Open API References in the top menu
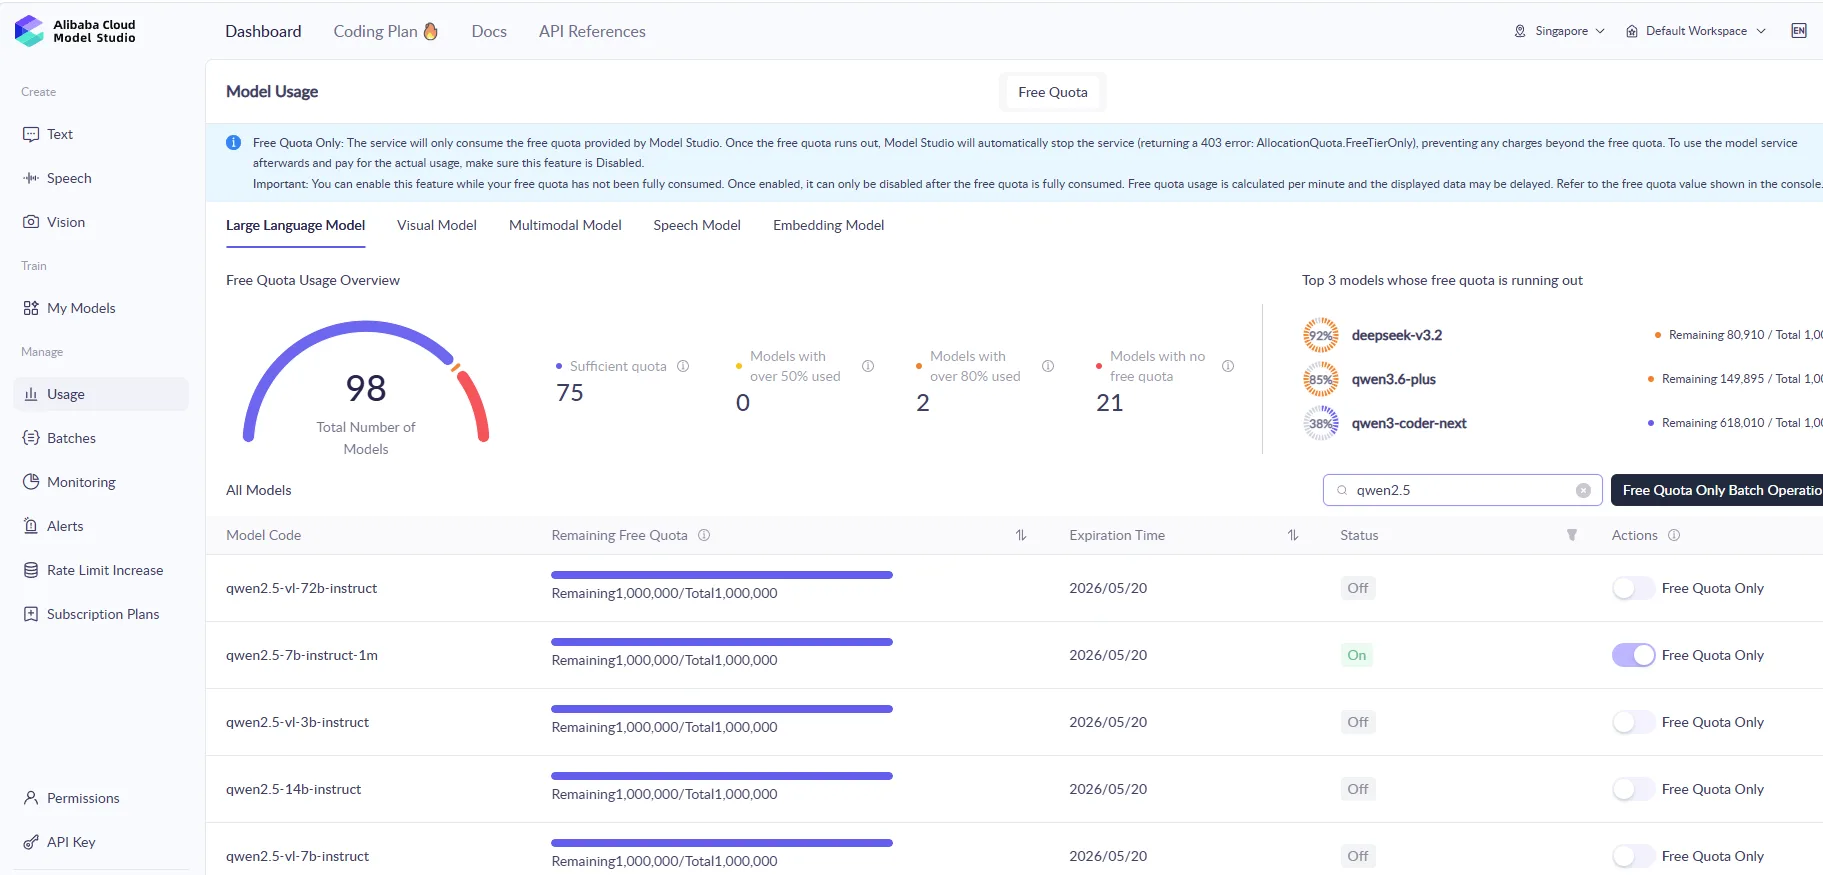 click(x=592, y=31)
